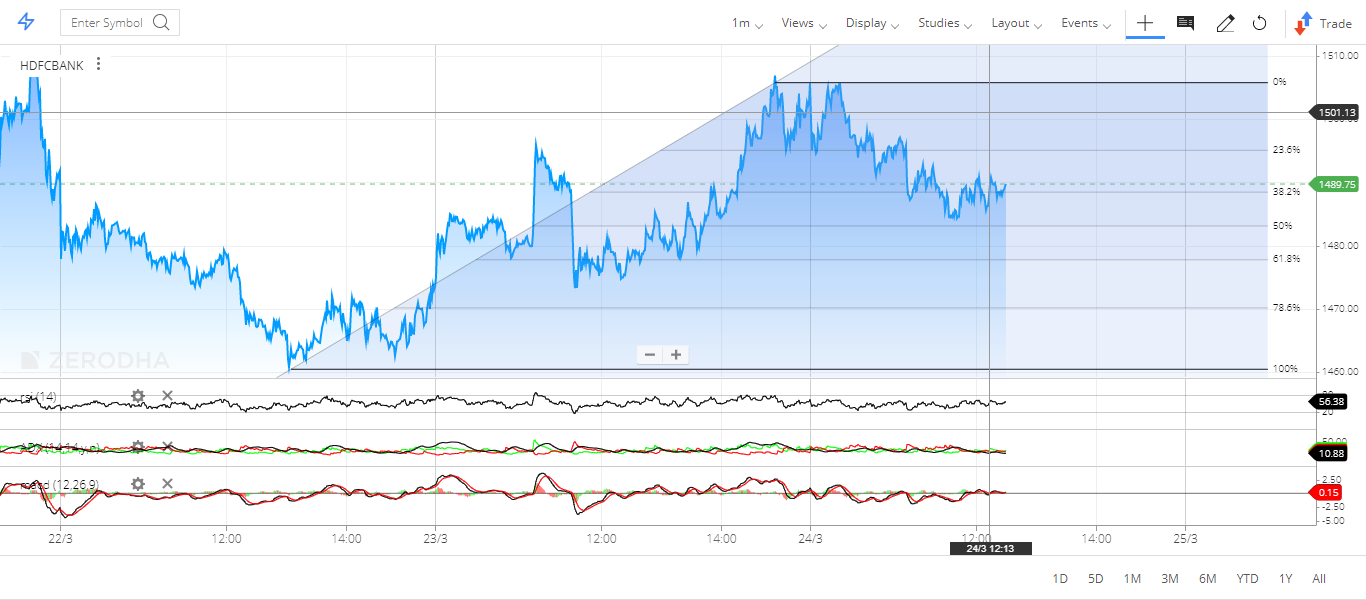This screenshot has height=600, width=1366.
Task: Focus the Enter Symbol search field
Action: point(120,22)
